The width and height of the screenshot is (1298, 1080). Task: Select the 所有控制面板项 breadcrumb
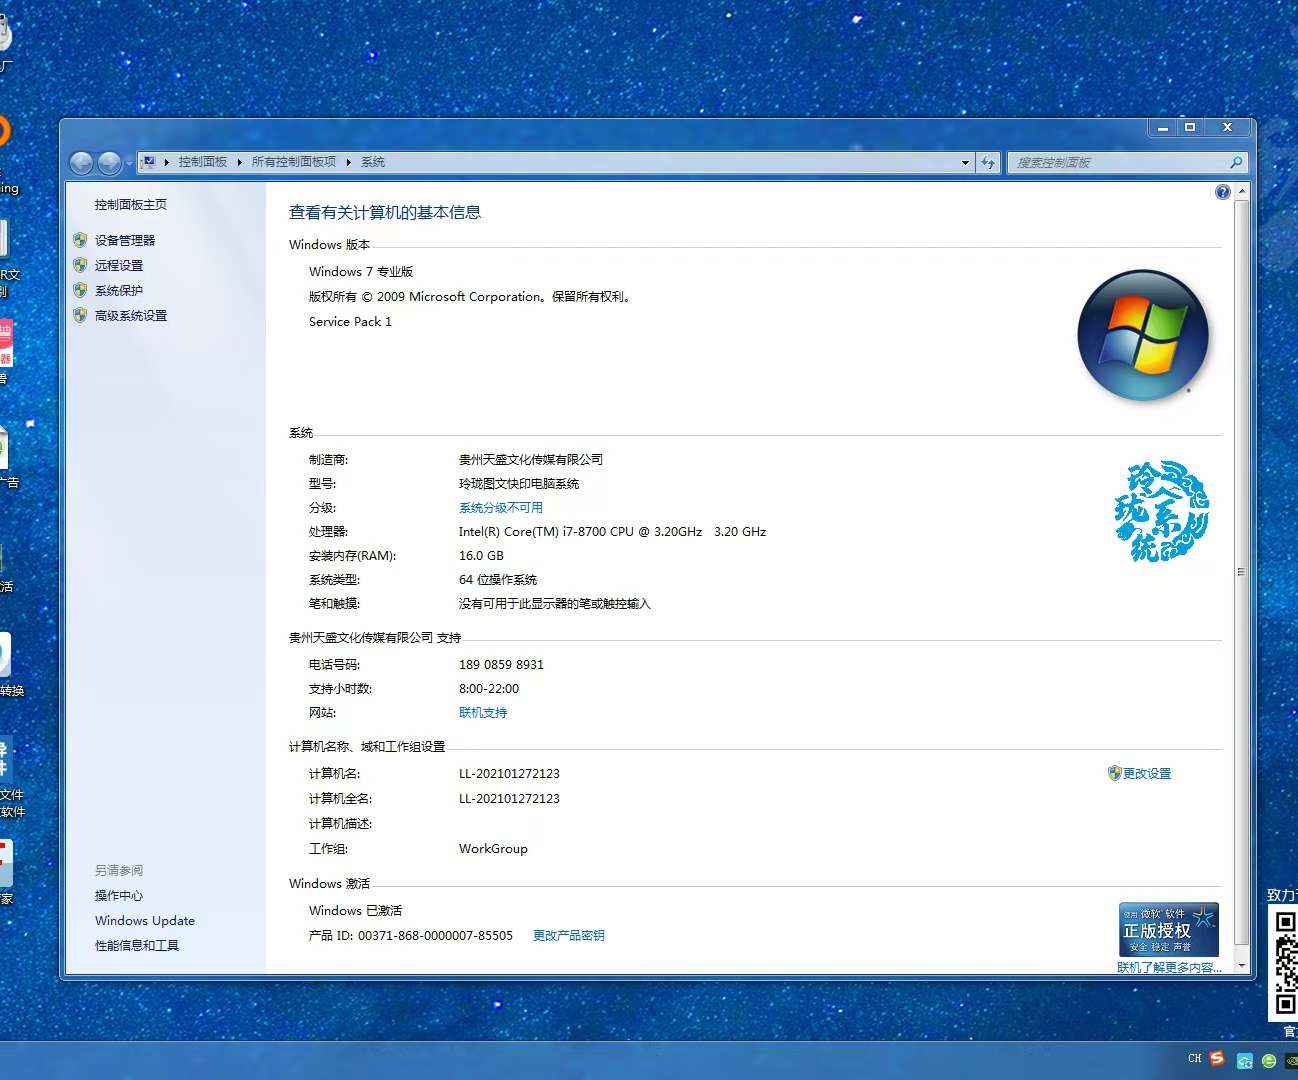click(294, 162)
